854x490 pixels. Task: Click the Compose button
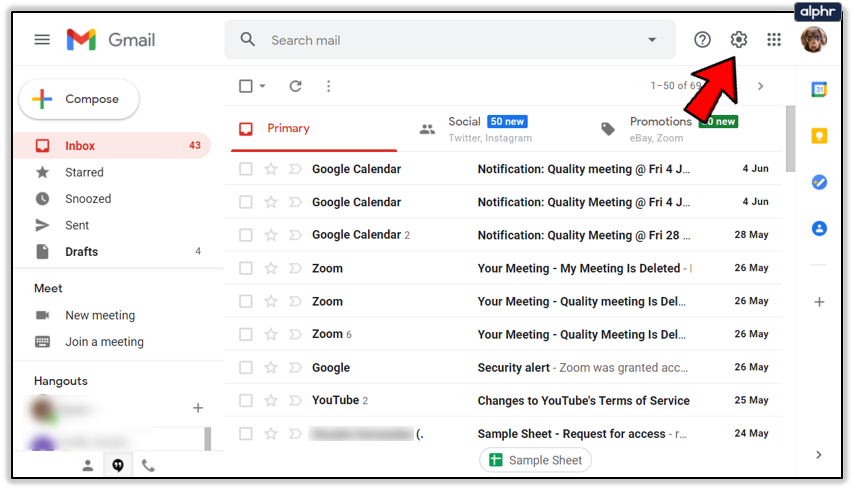[79, 99]
